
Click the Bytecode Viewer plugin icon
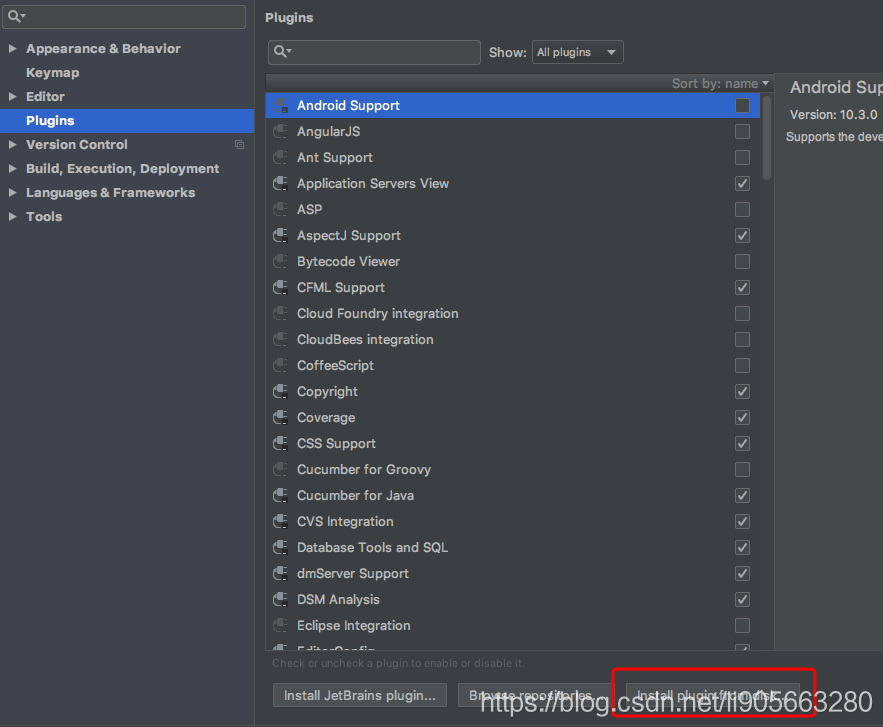280,261
